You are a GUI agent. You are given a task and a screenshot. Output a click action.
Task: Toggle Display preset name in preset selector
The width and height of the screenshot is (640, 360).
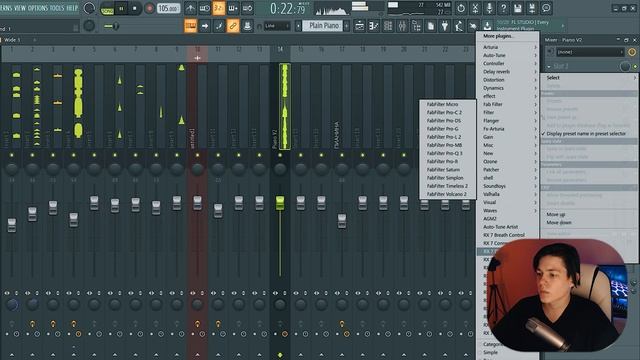pos(586,133)
